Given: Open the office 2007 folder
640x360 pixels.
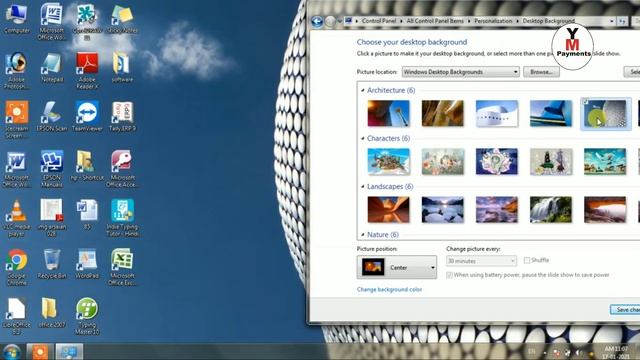Looking at the screenshot, I should (x=52, y=313).
